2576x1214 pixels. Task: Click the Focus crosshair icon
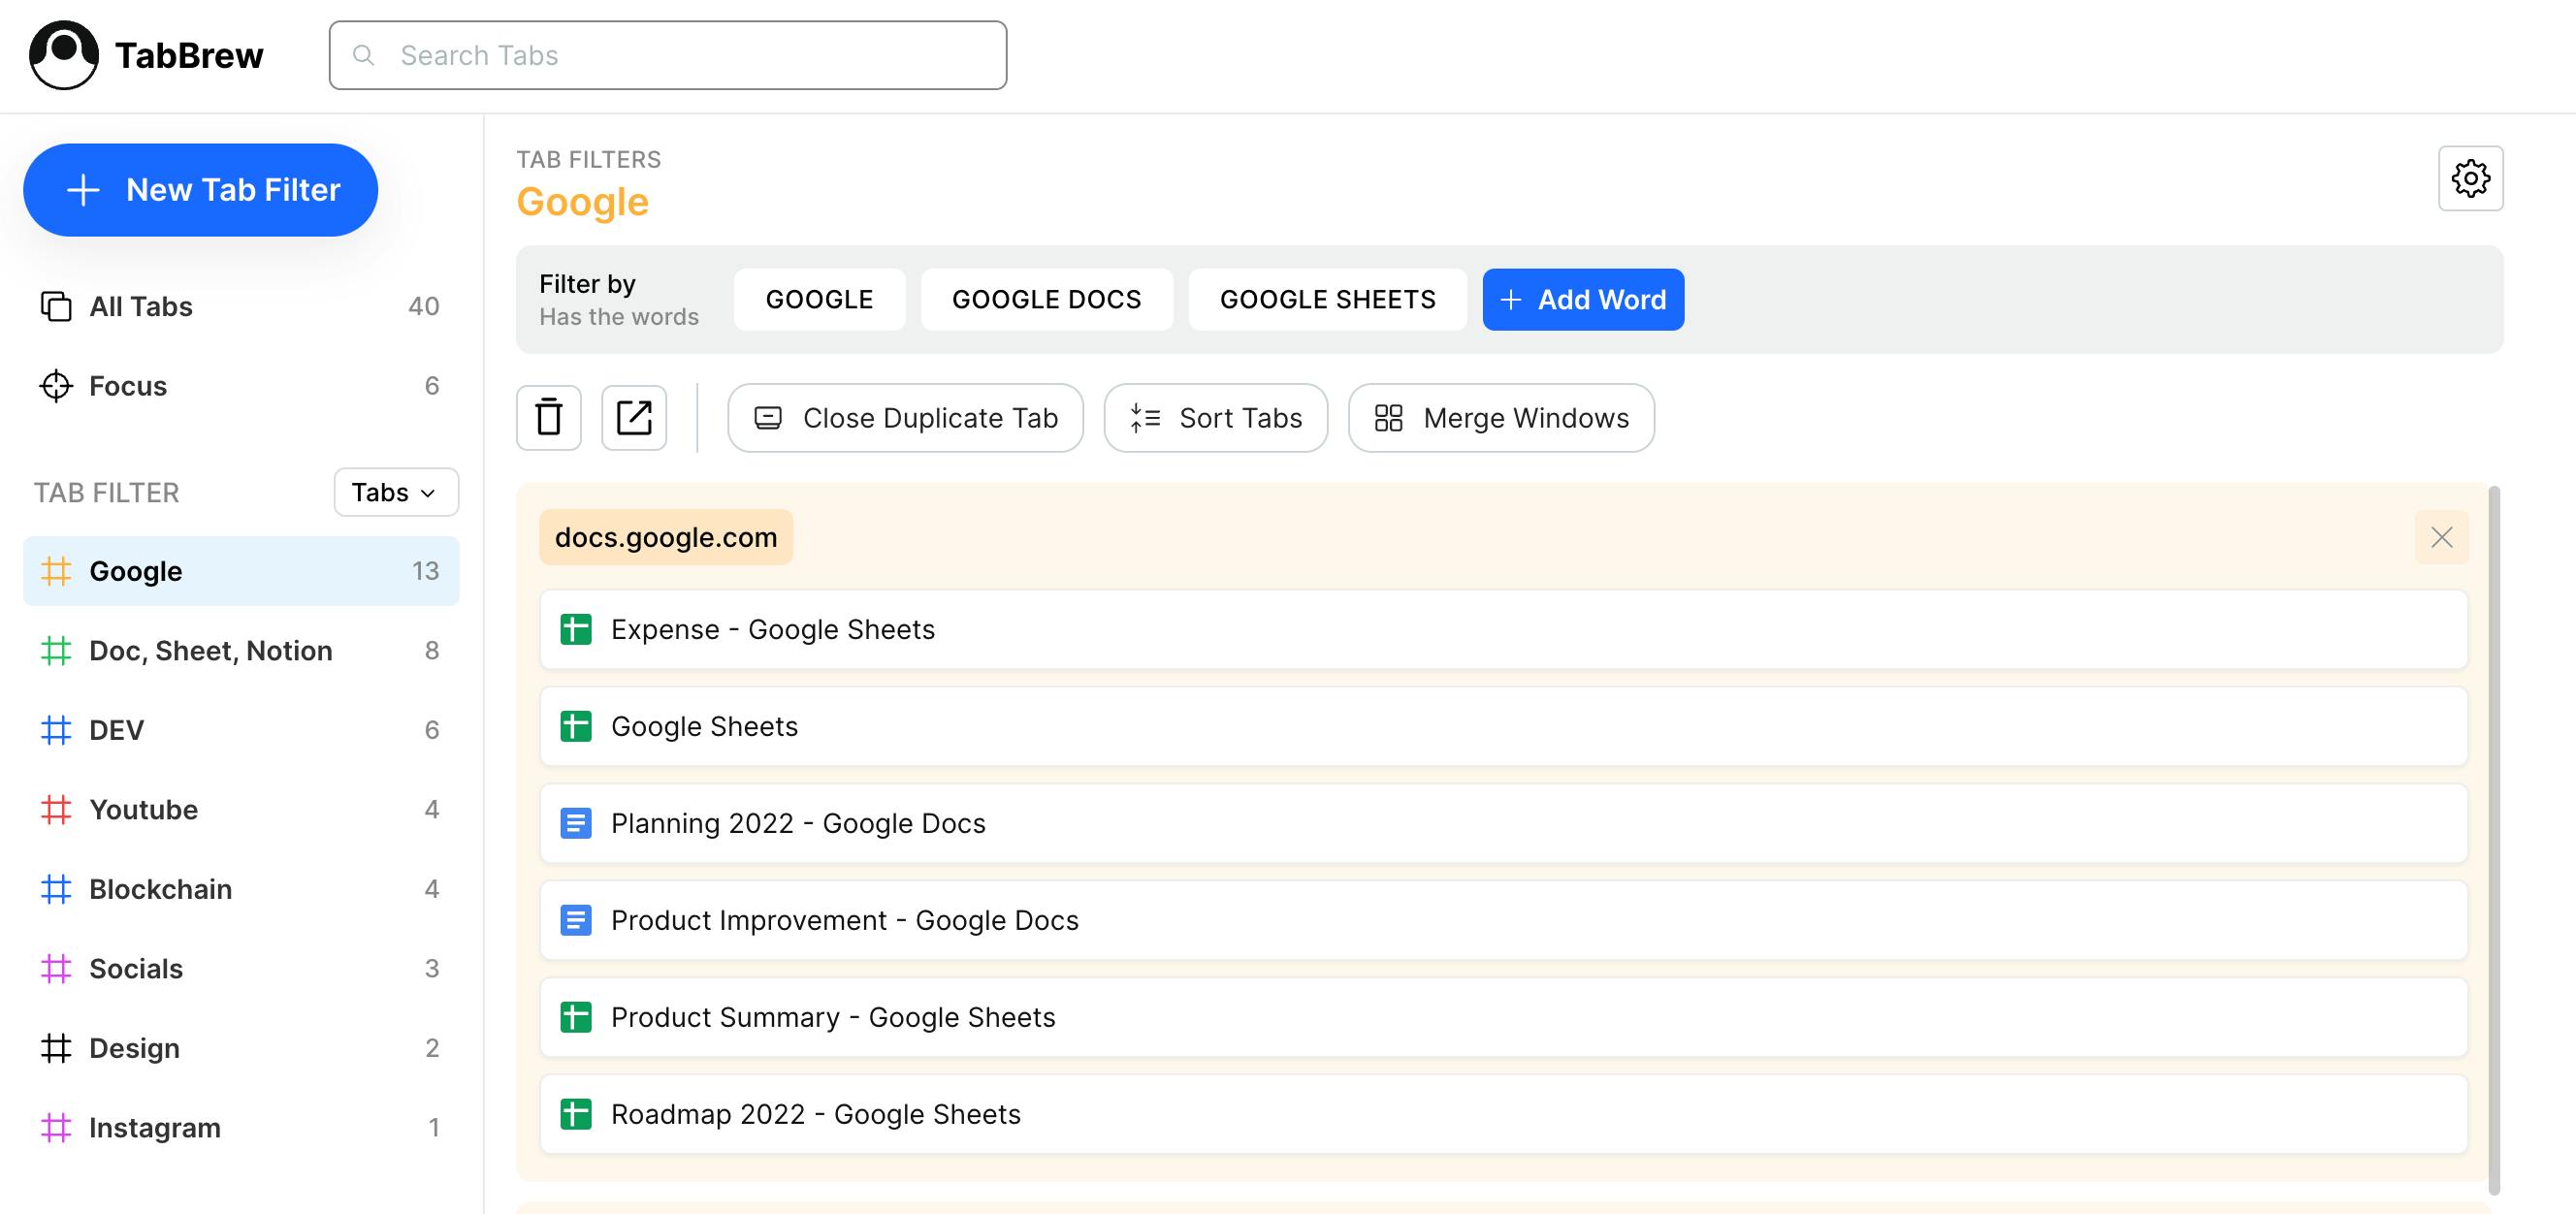pyautogui.click(x=56, y=386)
